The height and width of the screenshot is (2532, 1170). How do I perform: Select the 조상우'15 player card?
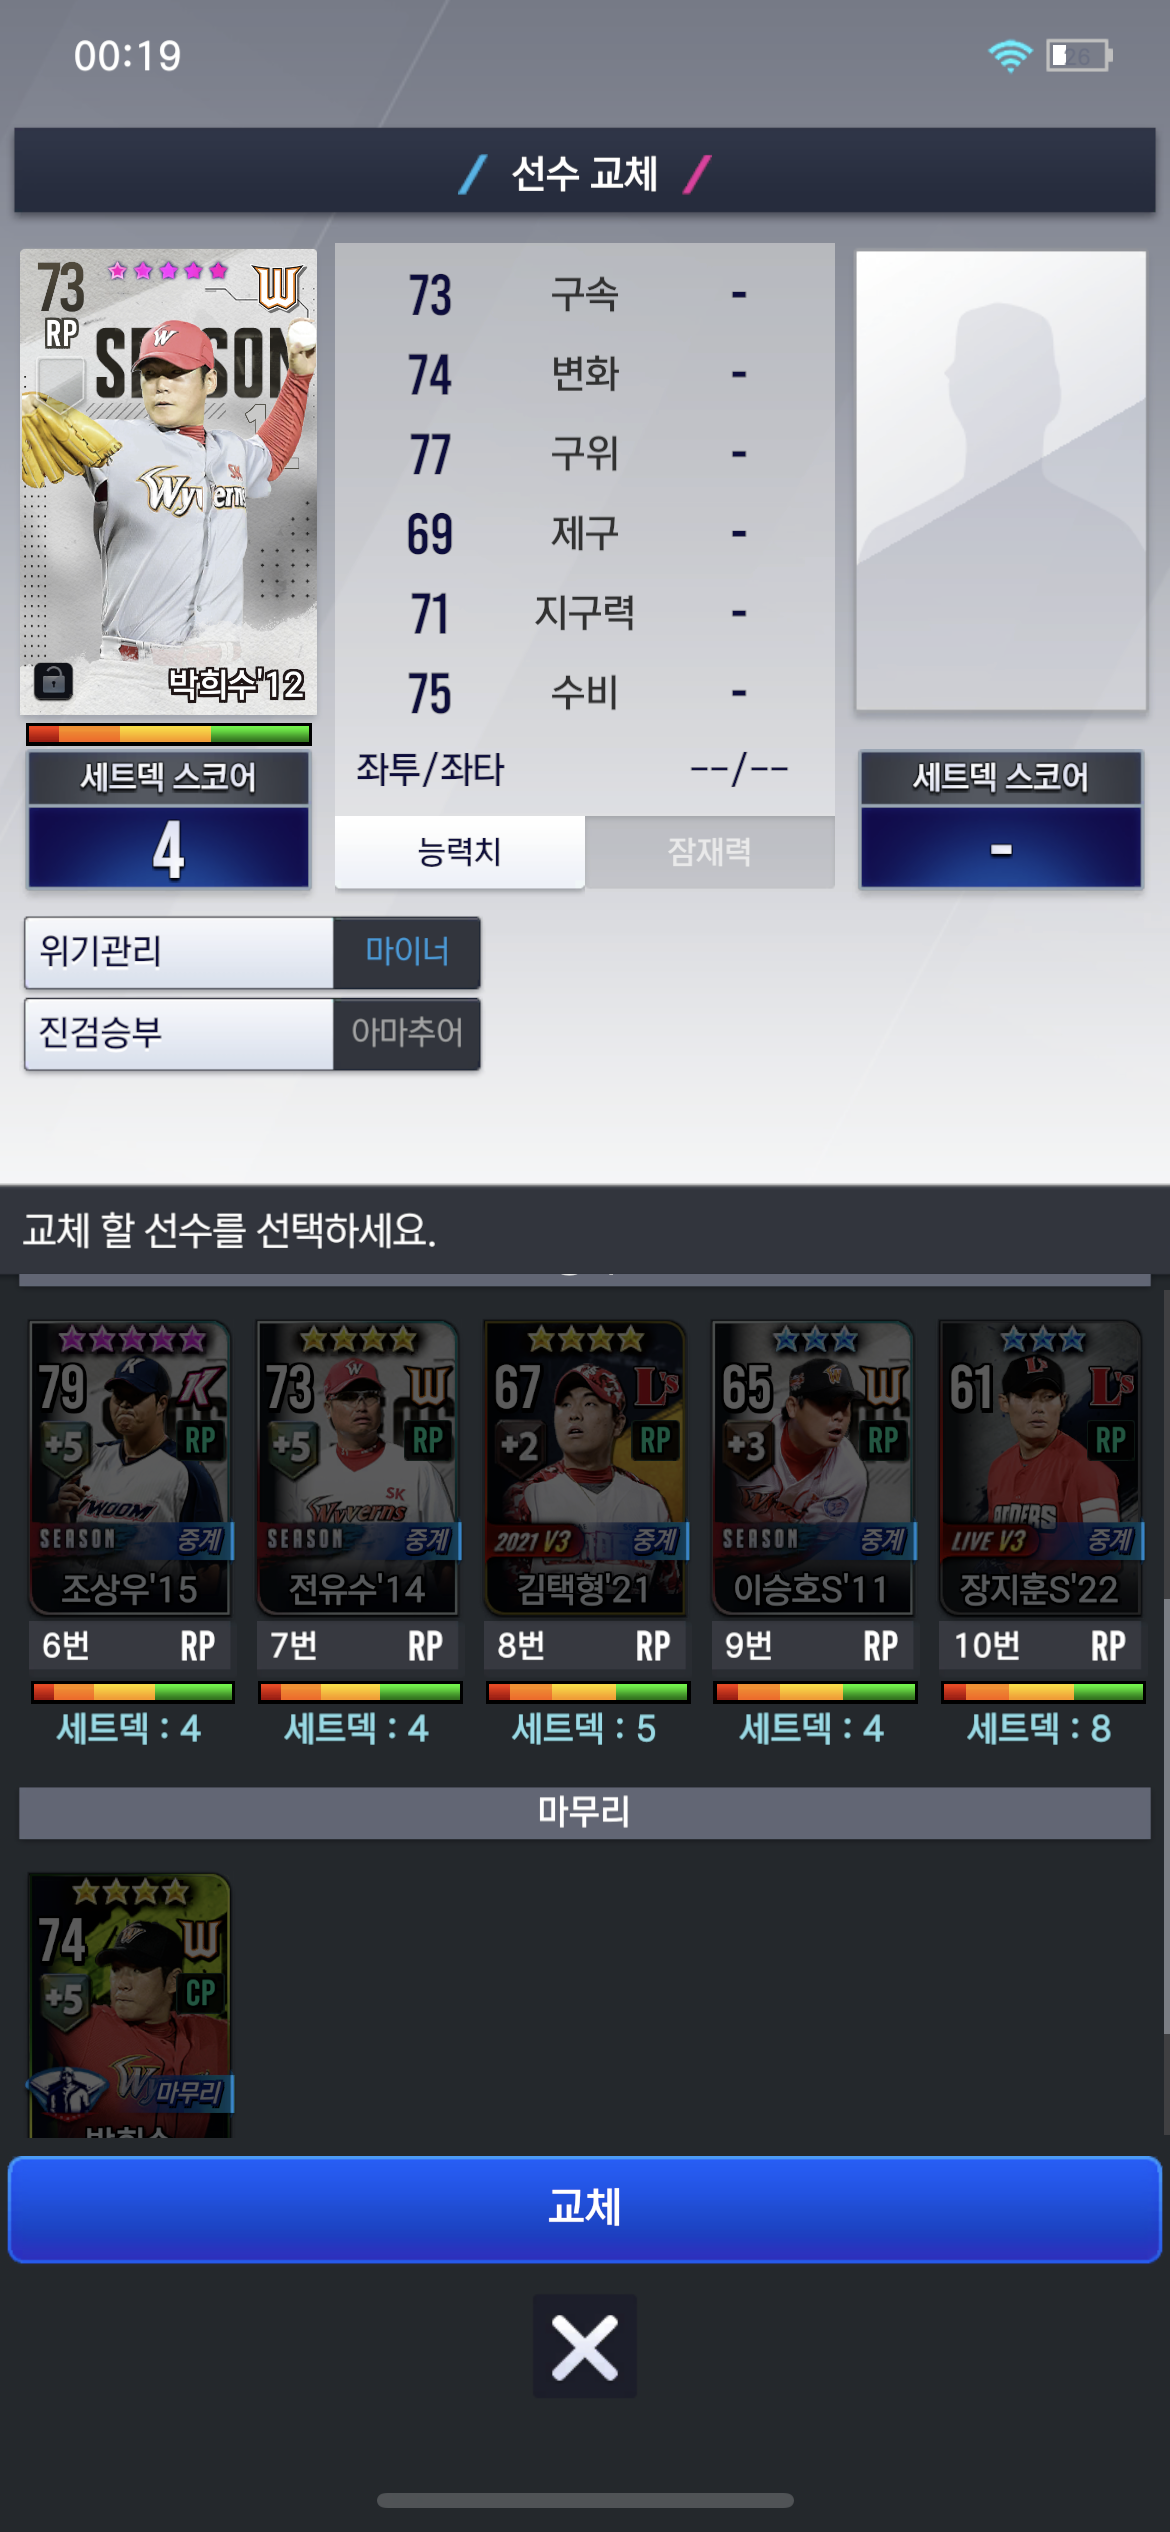[130, 1467]
